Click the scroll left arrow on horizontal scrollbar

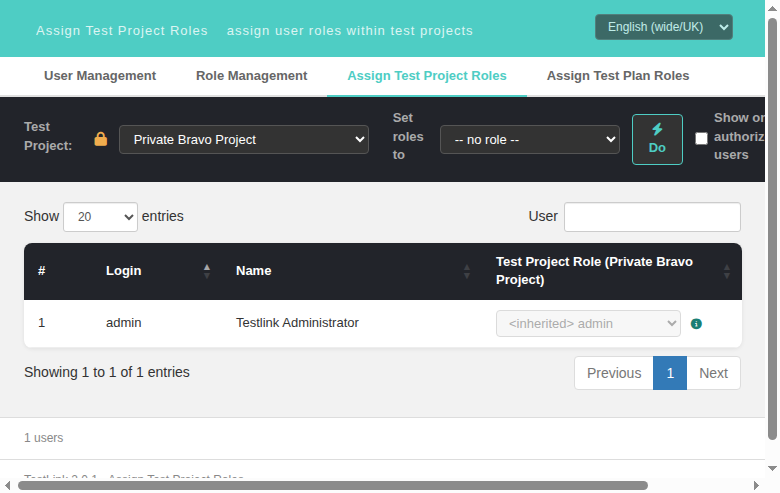pyautogui.click(x=7, y=486)
